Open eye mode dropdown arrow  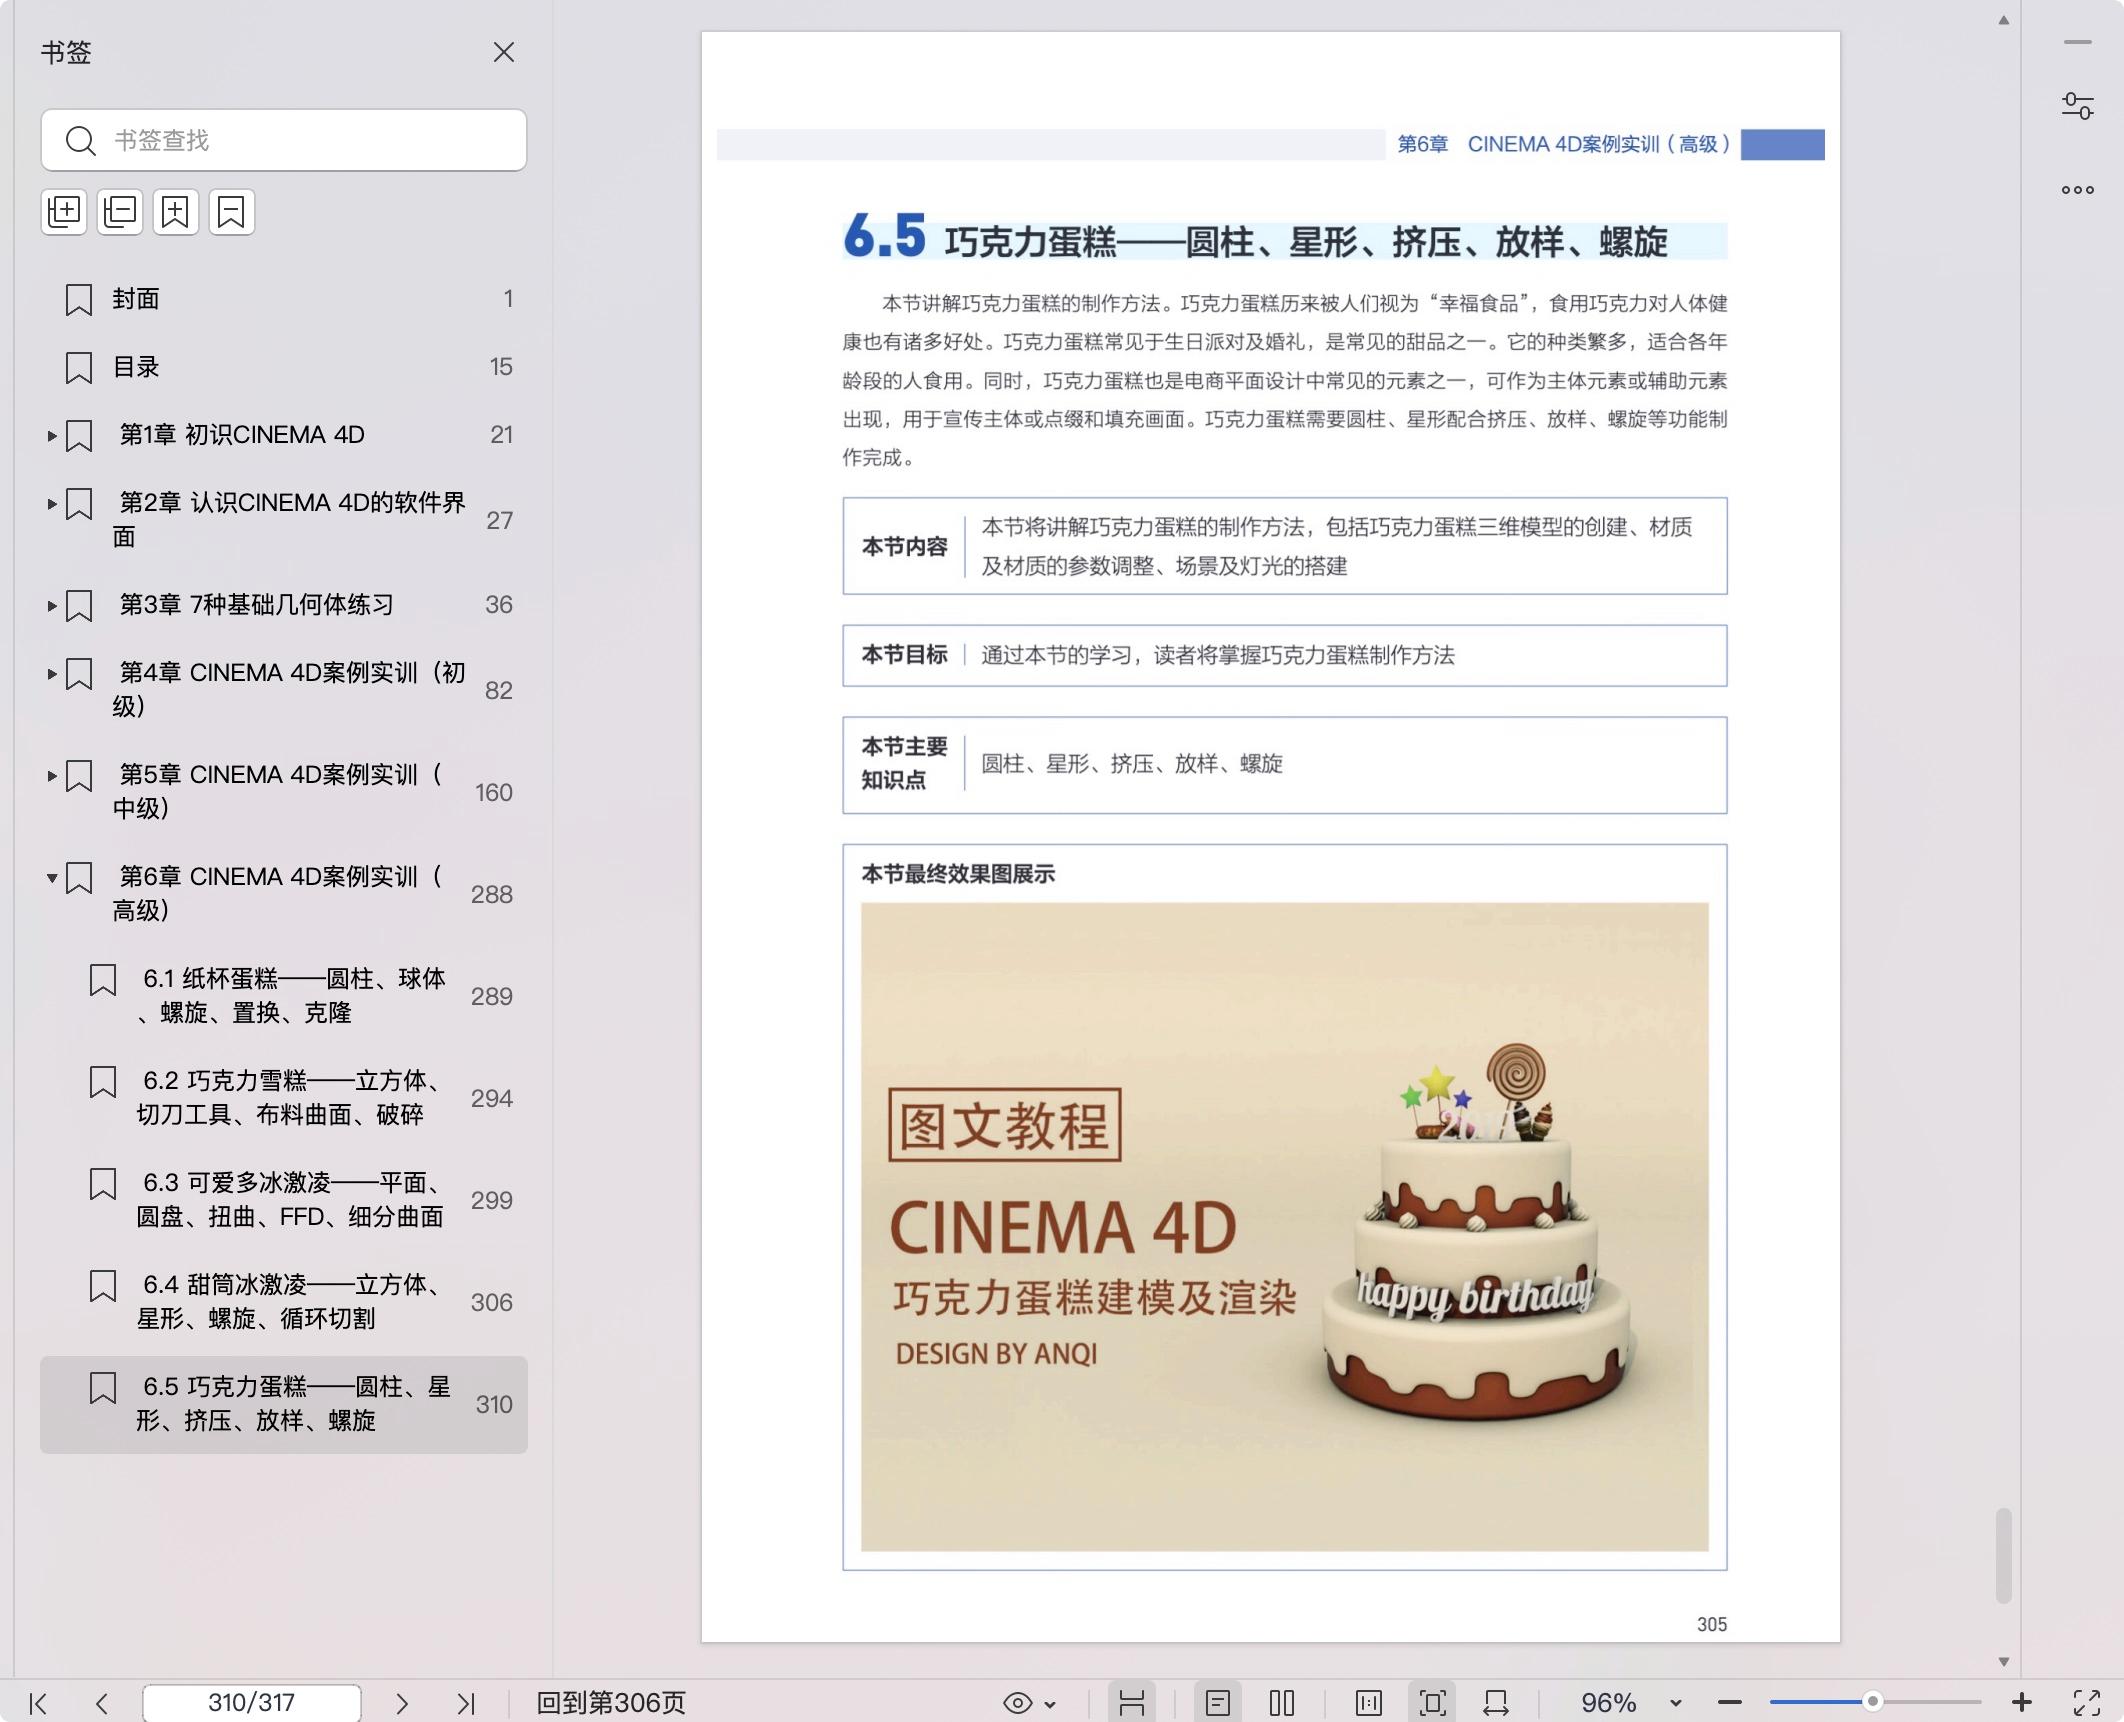pos(1050,1704)
